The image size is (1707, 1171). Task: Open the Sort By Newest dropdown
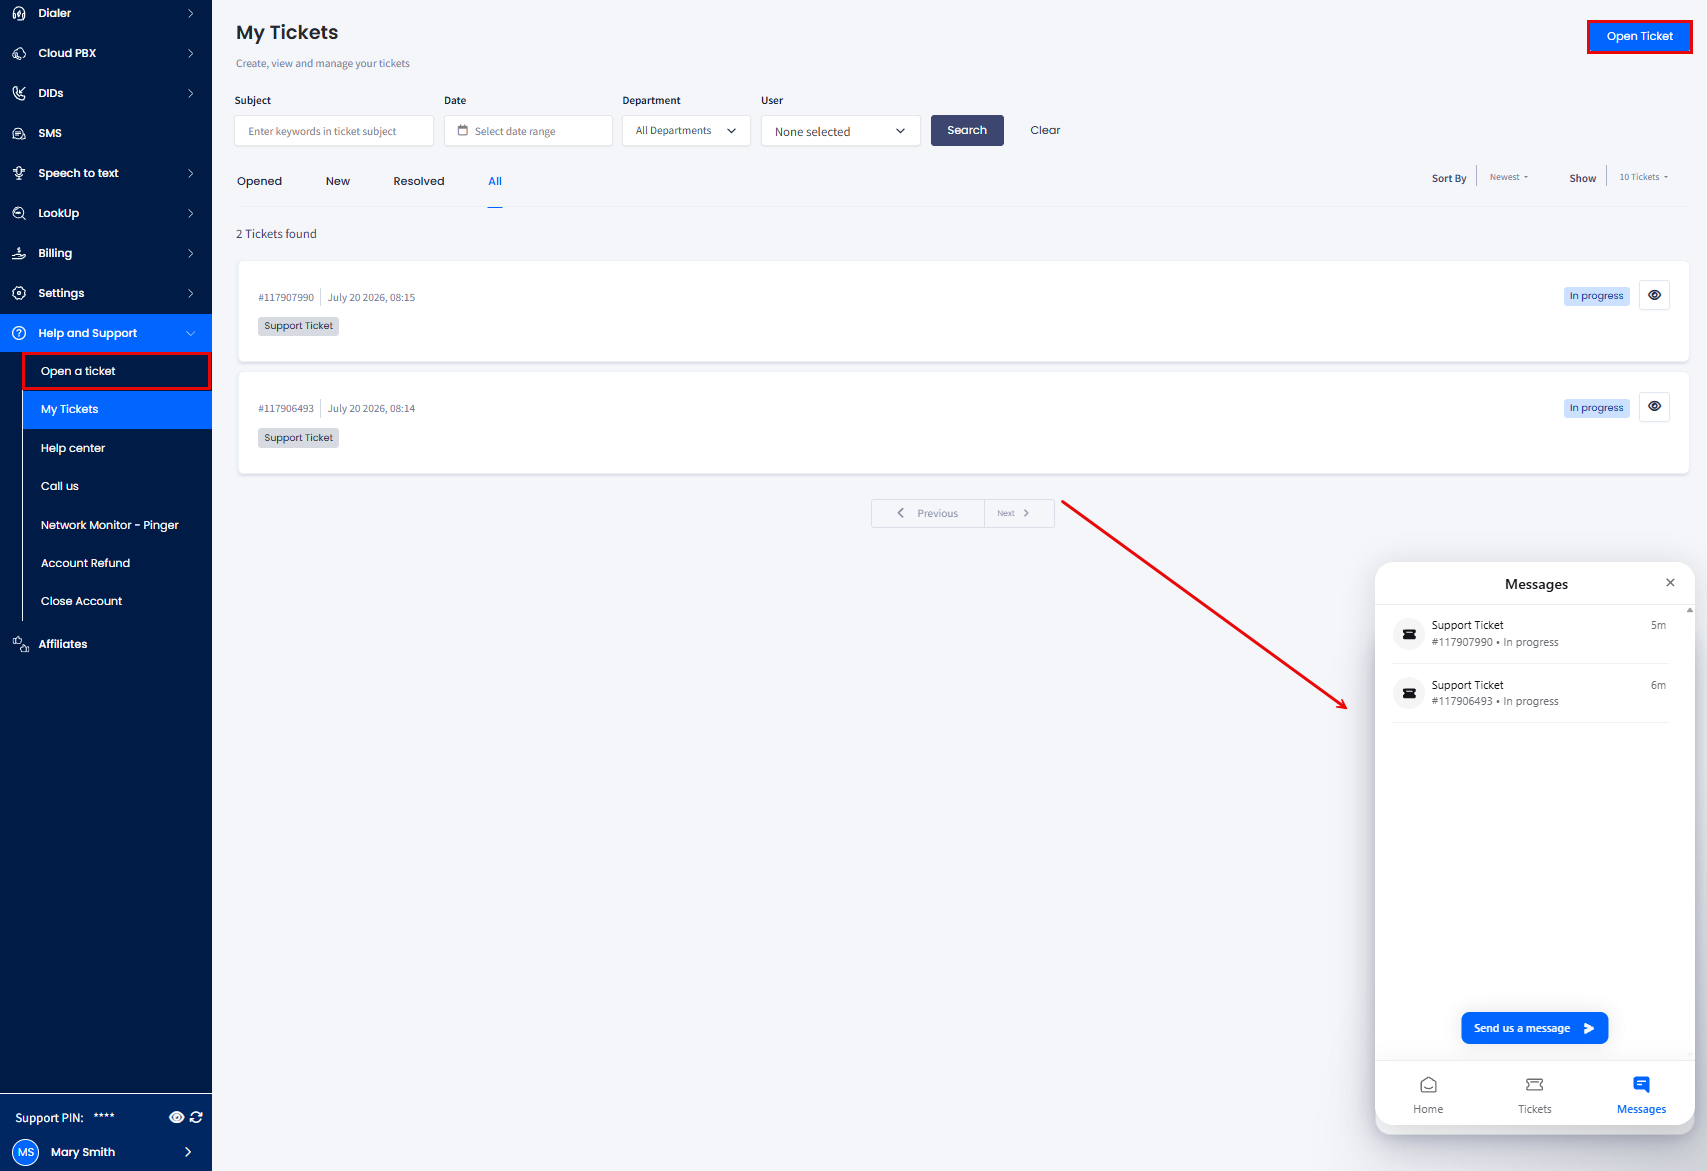(1509, 177)
